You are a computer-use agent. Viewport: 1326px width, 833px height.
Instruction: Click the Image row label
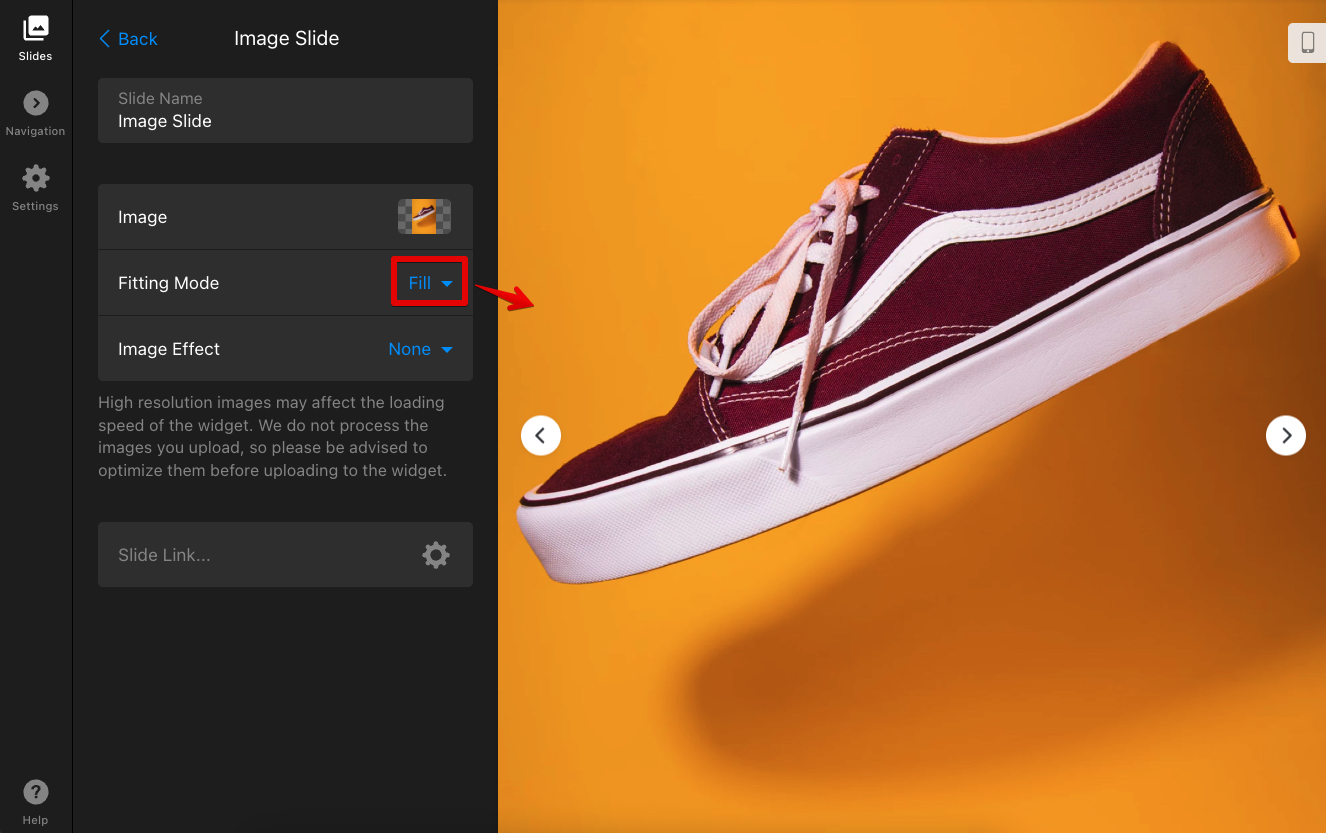142,217
